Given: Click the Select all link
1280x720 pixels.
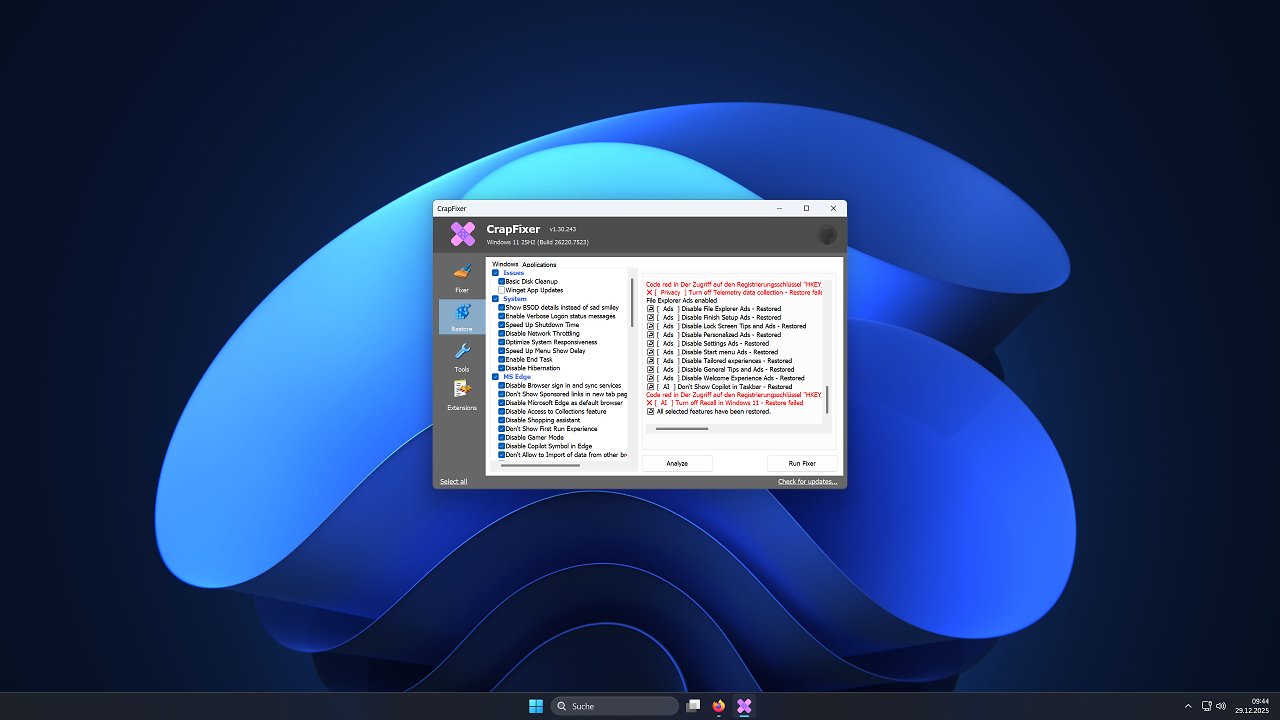Looking at the screenshot, I should click(x=453, y=481).
